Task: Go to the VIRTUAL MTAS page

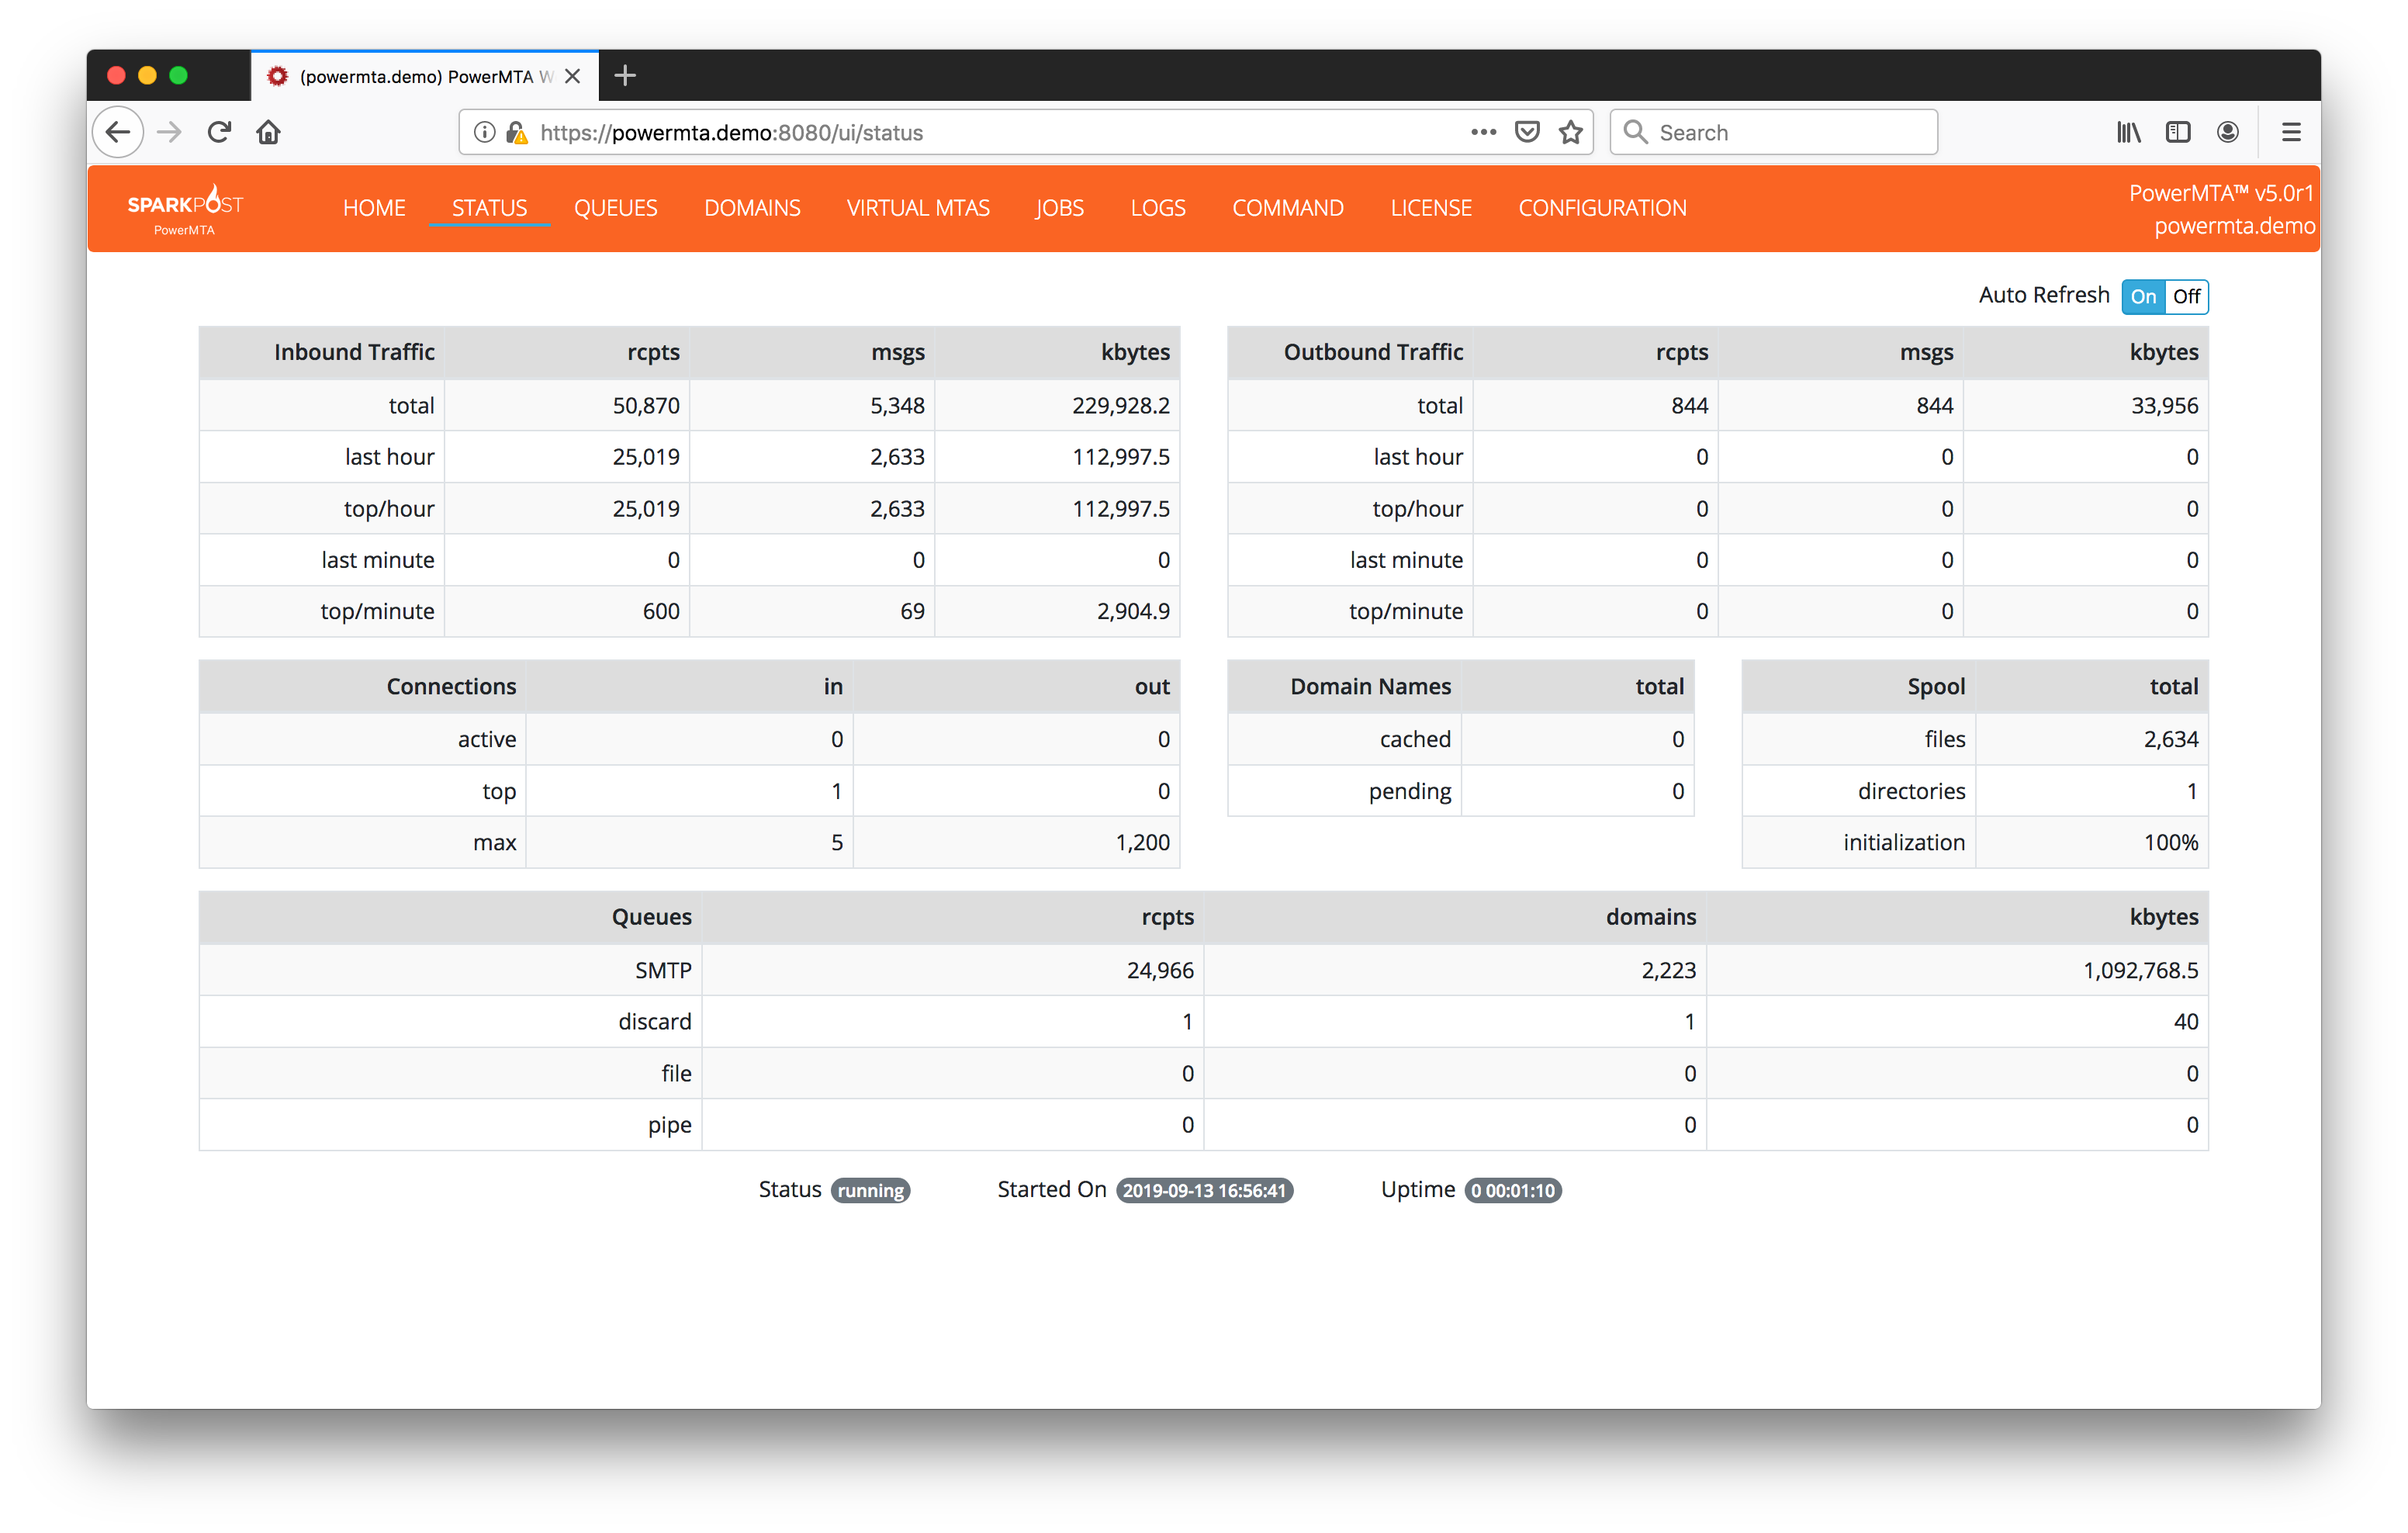Action: coord(917,208)
